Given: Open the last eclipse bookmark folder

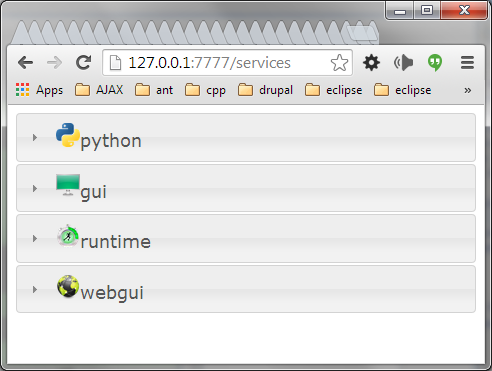Looking at the screenshot, I should [403, 90].
